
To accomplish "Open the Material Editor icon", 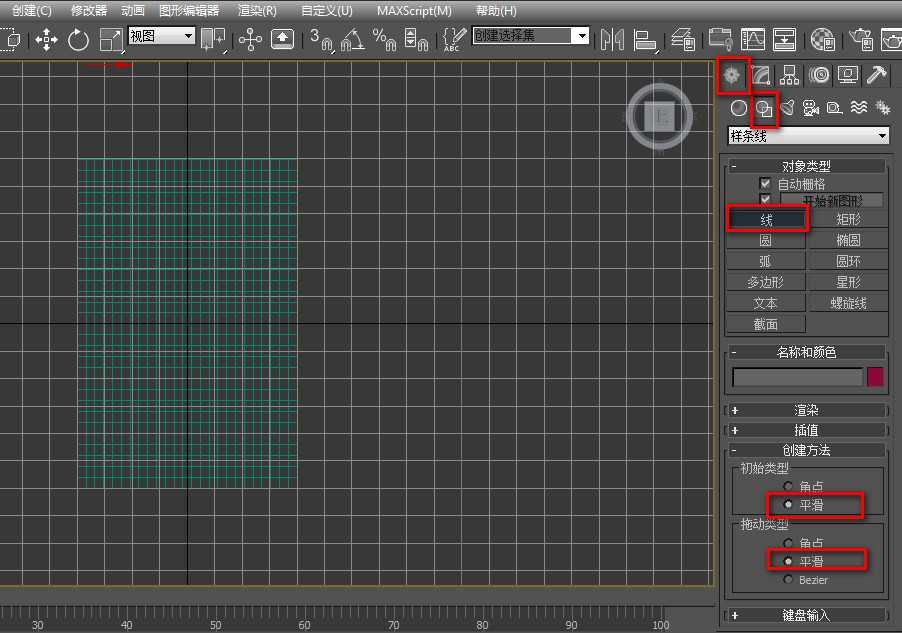I will (x=823, y=40).
